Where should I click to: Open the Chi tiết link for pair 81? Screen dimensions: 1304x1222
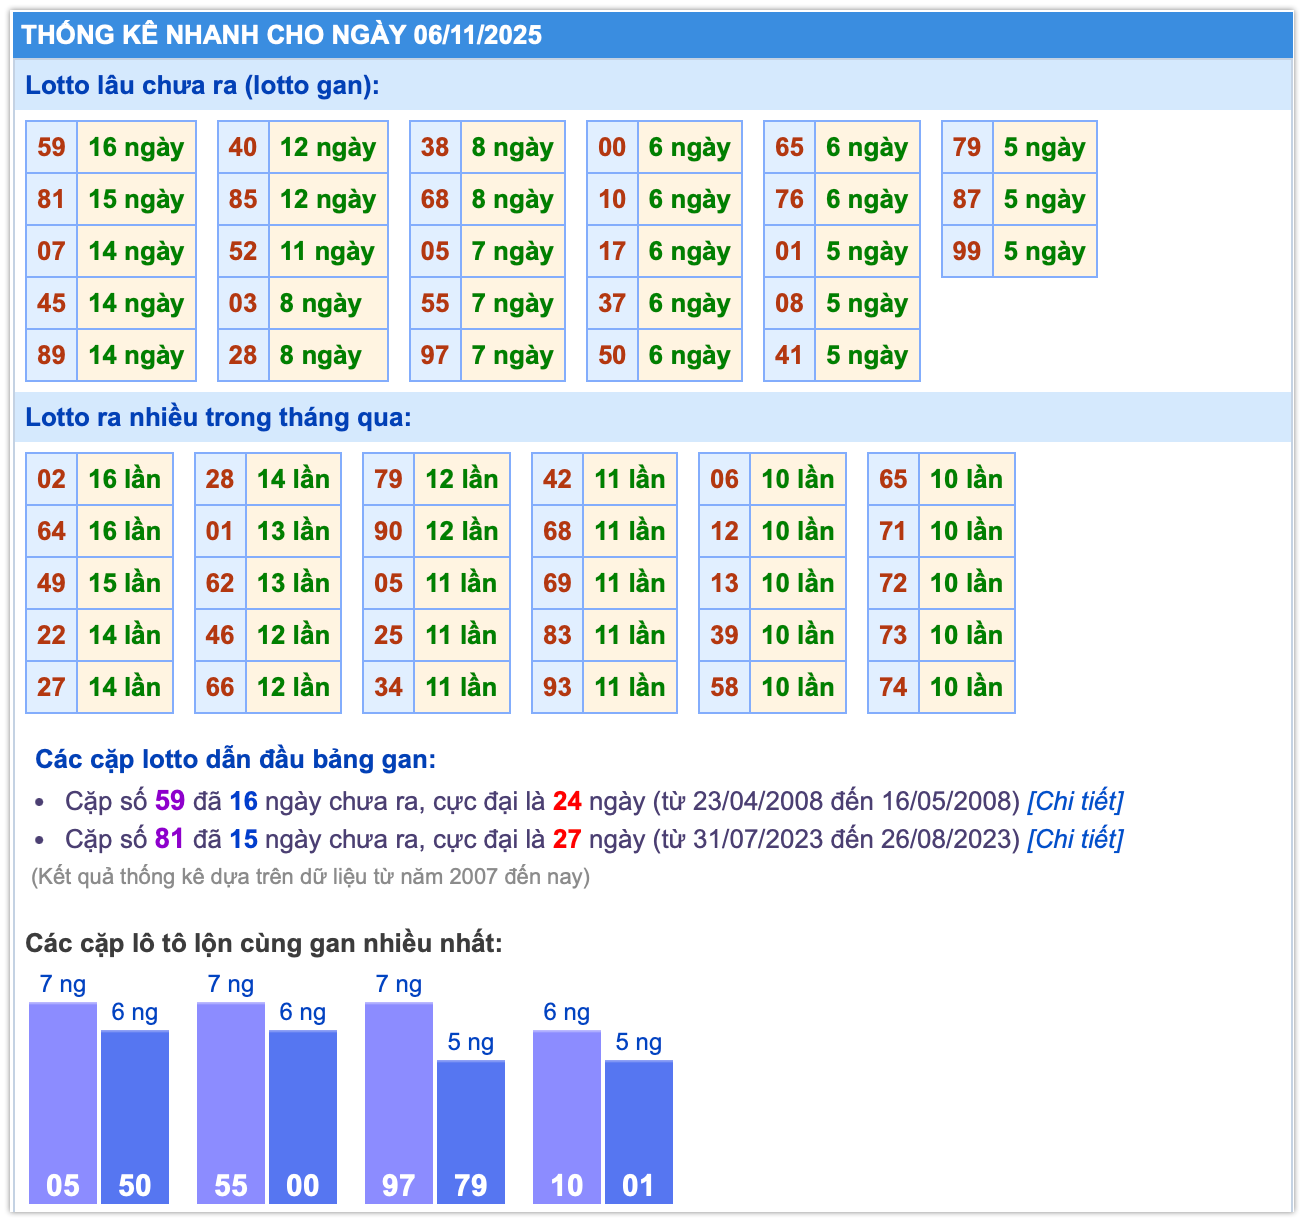1075,839
